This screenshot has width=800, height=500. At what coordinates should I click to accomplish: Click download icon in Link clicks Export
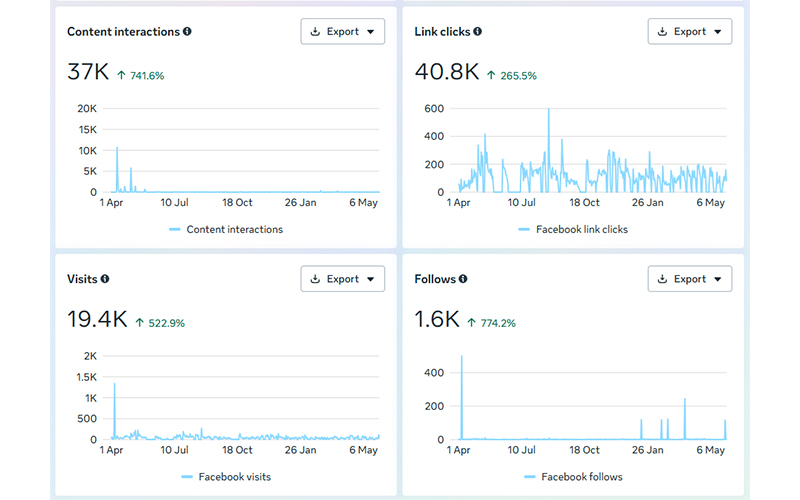(x=662, y=32)
